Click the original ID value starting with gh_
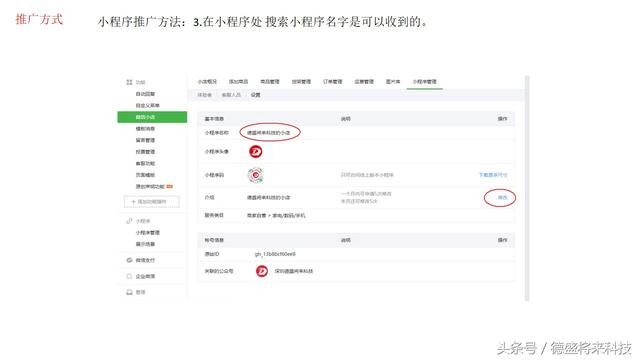 [x=275, y=254]
